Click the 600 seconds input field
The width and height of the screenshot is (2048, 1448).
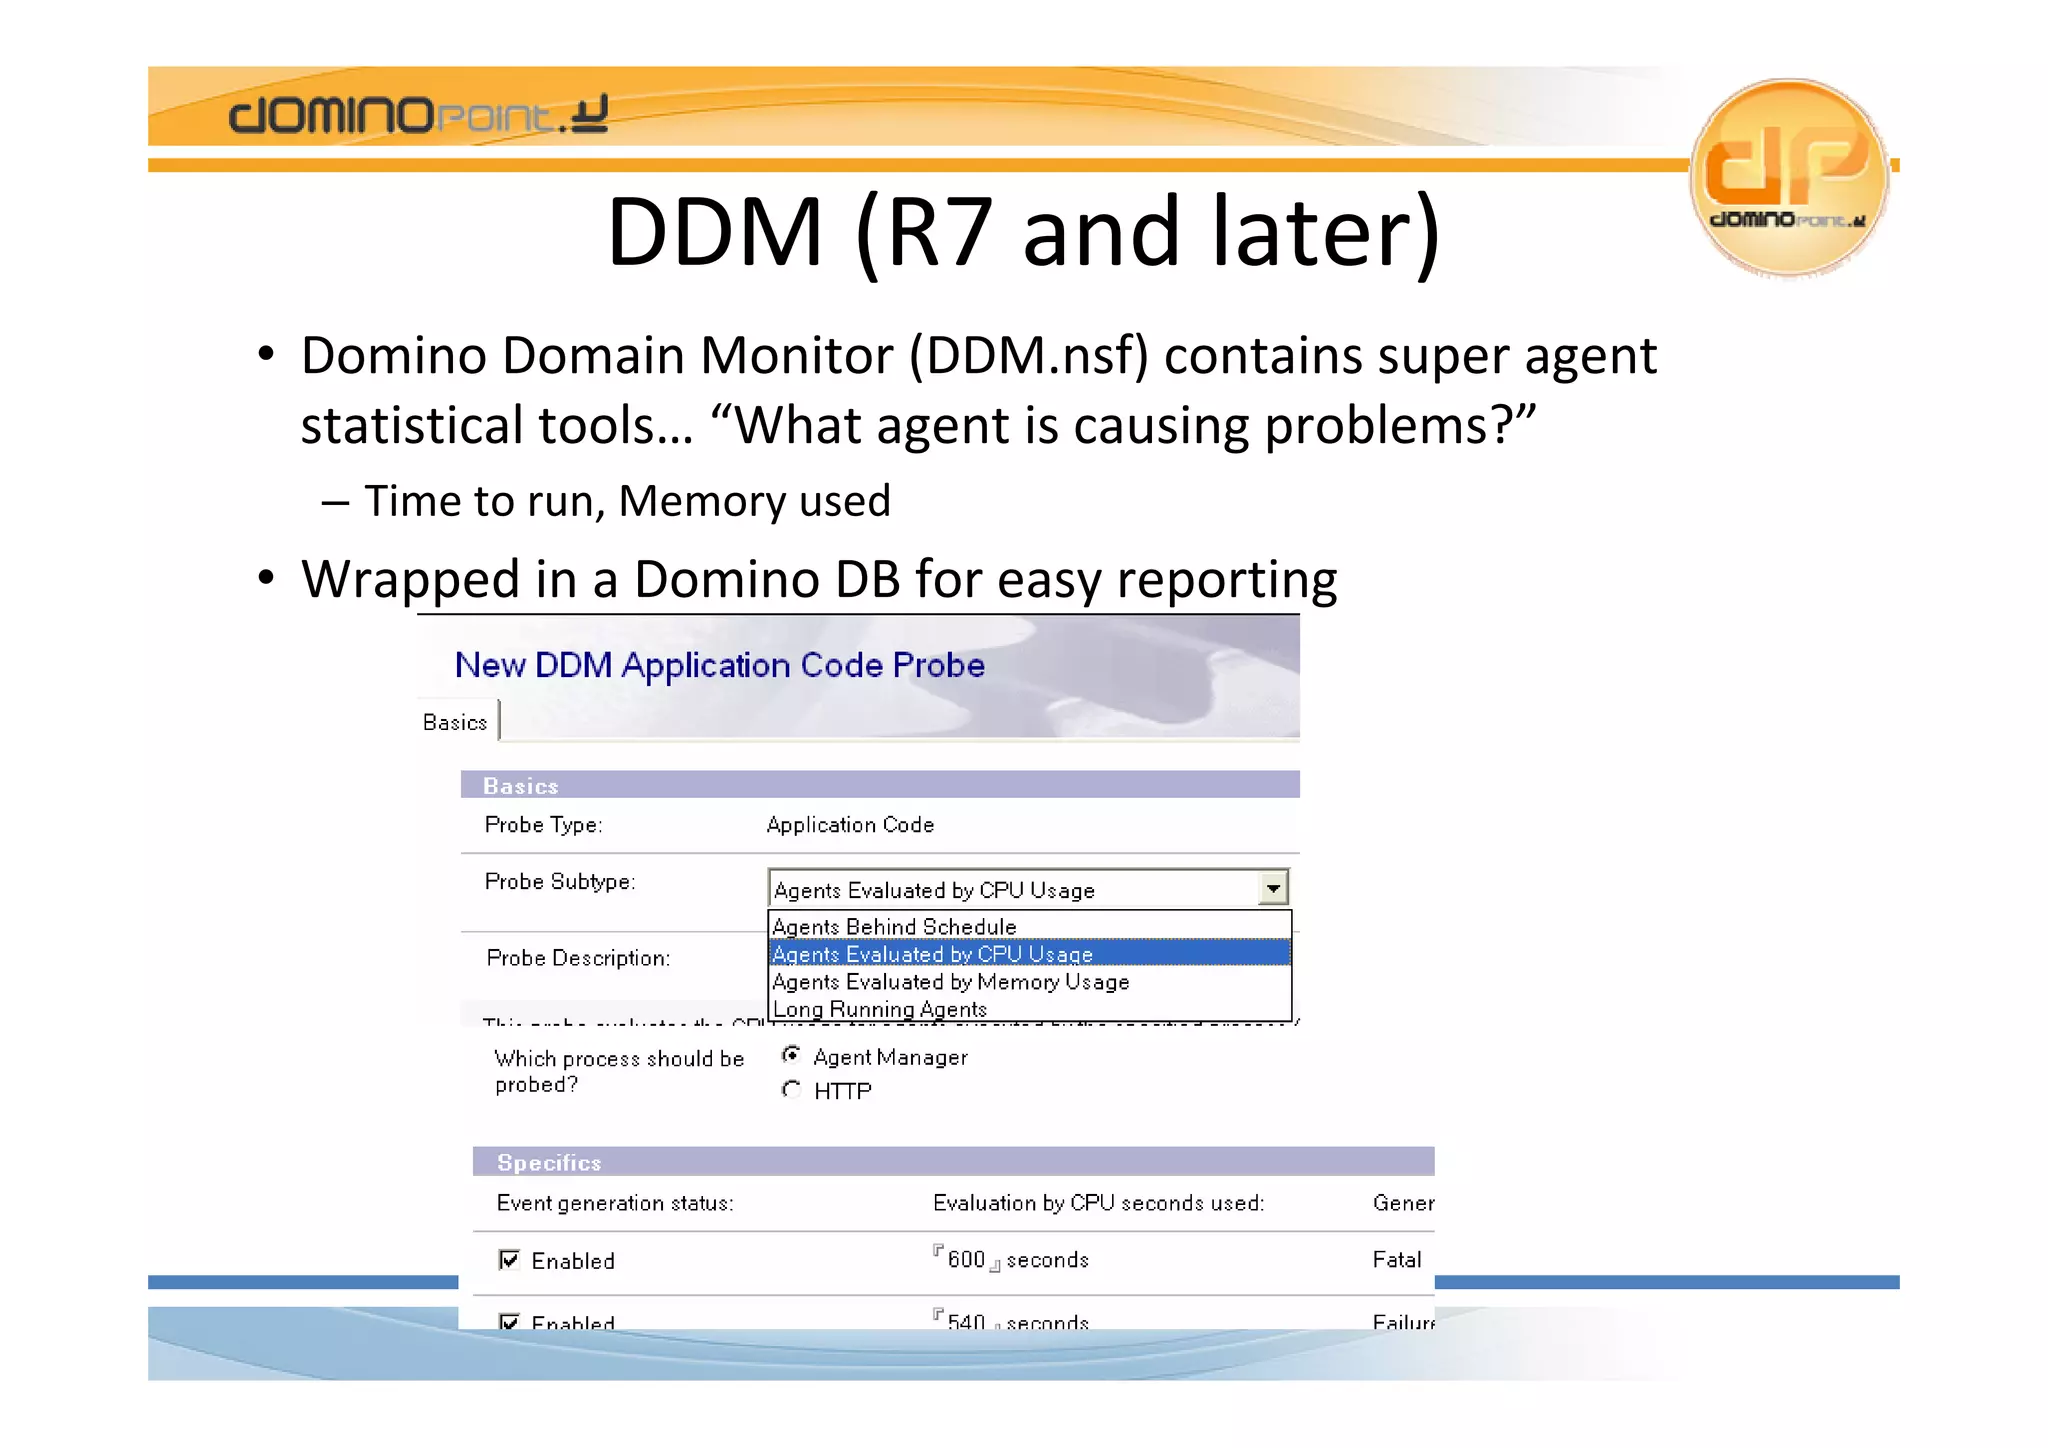click(966, 1259)
